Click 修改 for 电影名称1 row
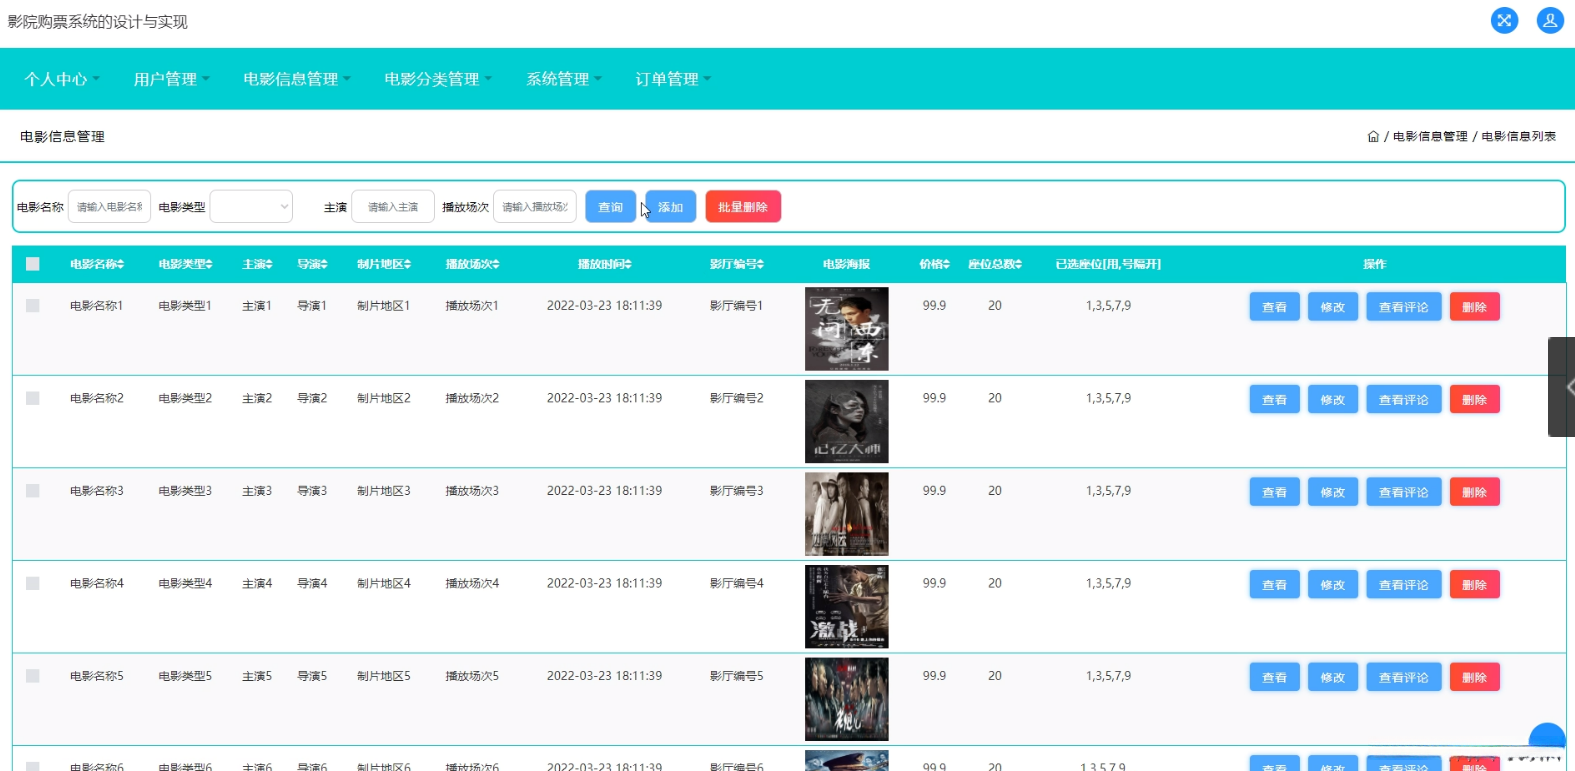This screenshot has width=1575, height=771. (x=1333, y=307)
